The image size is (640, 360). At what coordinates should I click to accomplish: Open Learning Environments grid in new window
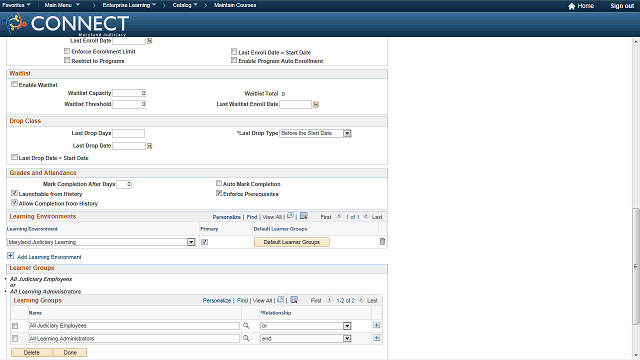[x=290, y=216]
